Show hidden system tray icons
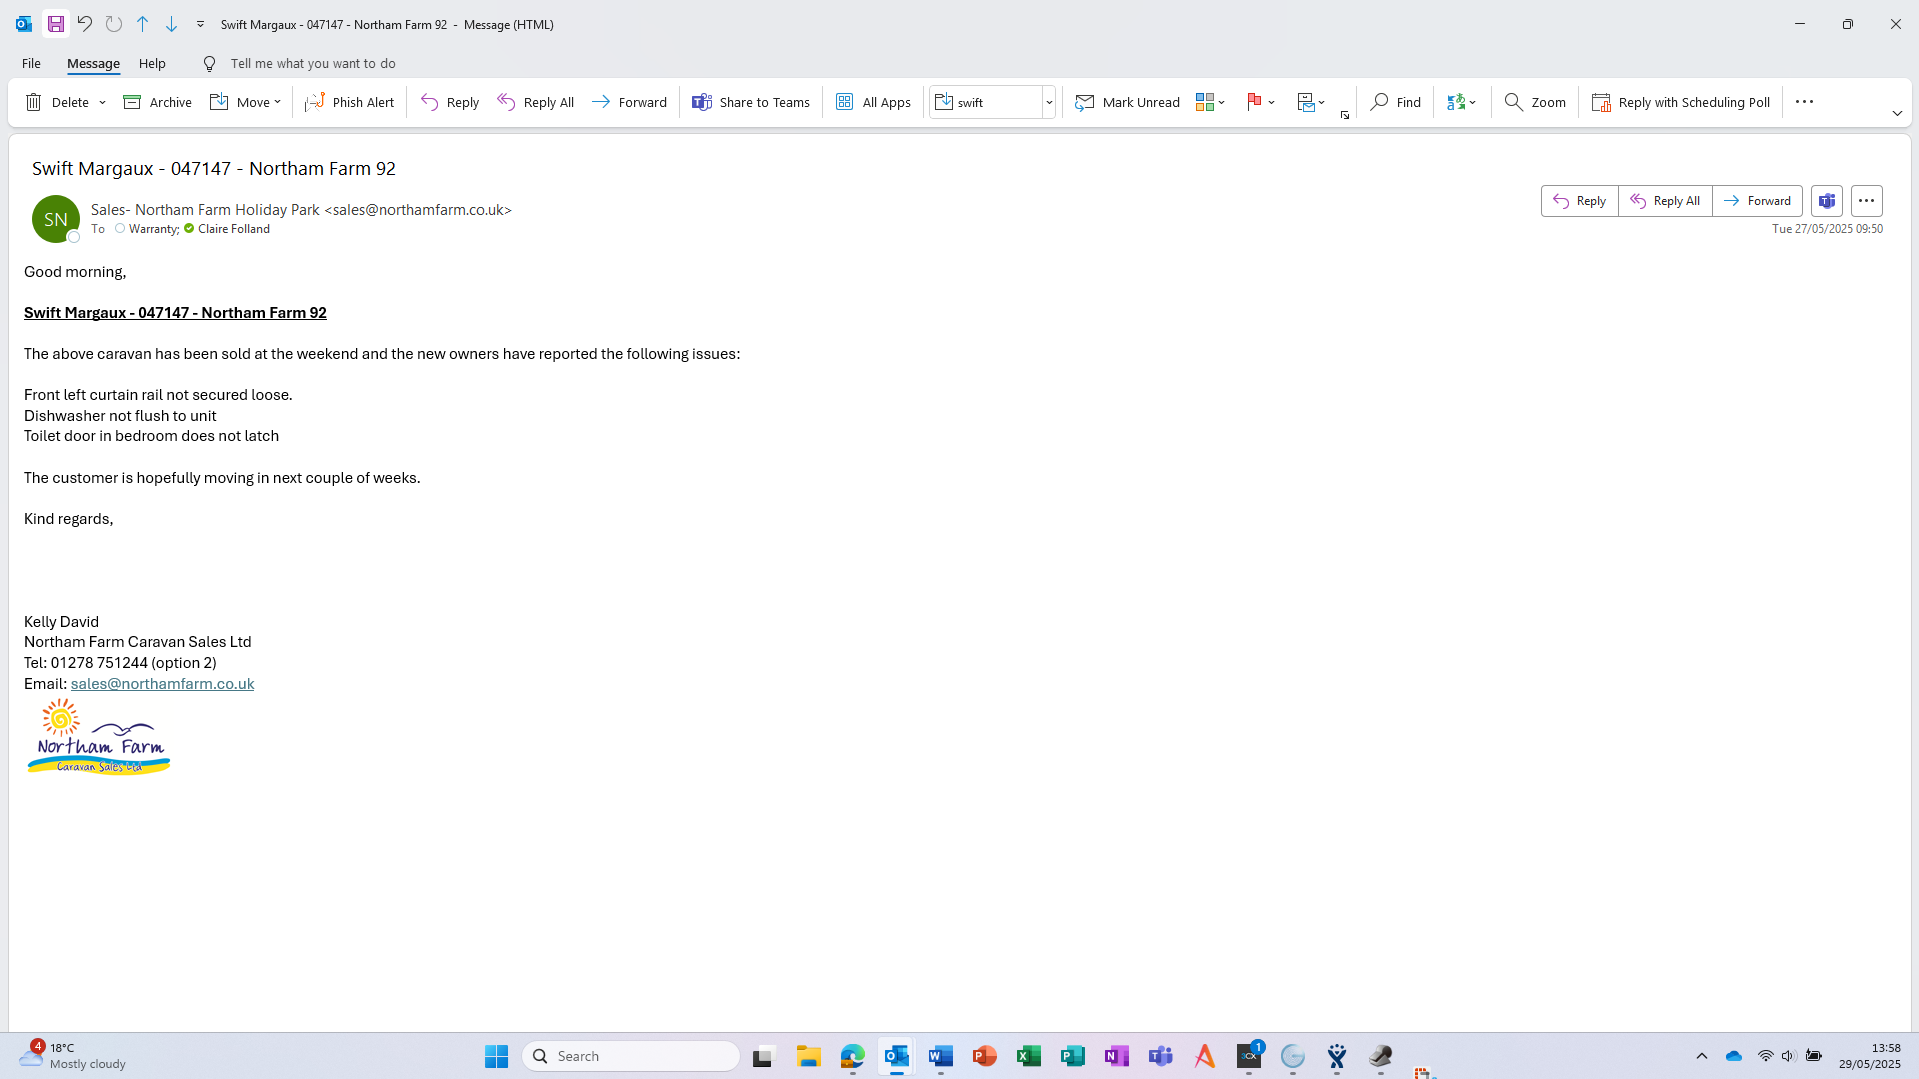Screen dimensions: 1919x1079 point(1701,1056)
